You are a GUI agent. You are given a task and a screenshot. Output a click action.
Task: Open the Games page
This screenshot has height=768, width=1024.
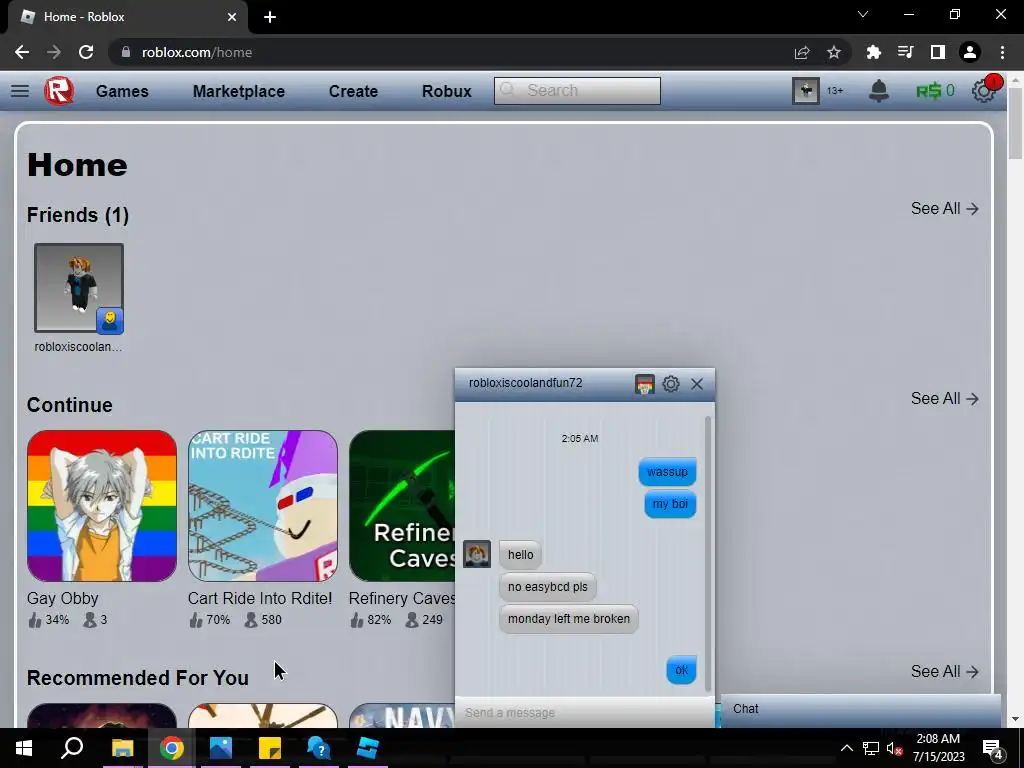(122, 91)
